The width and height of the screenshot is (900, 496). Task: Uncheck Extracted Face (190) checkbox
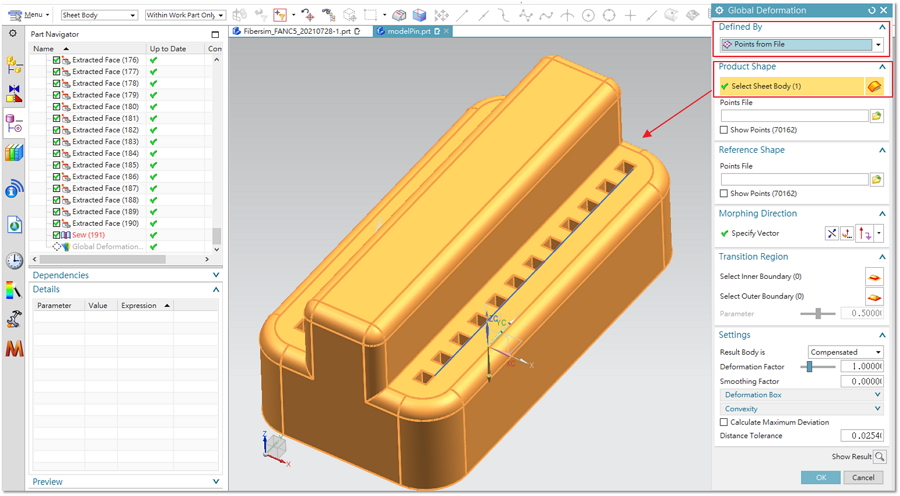point(56,223)
